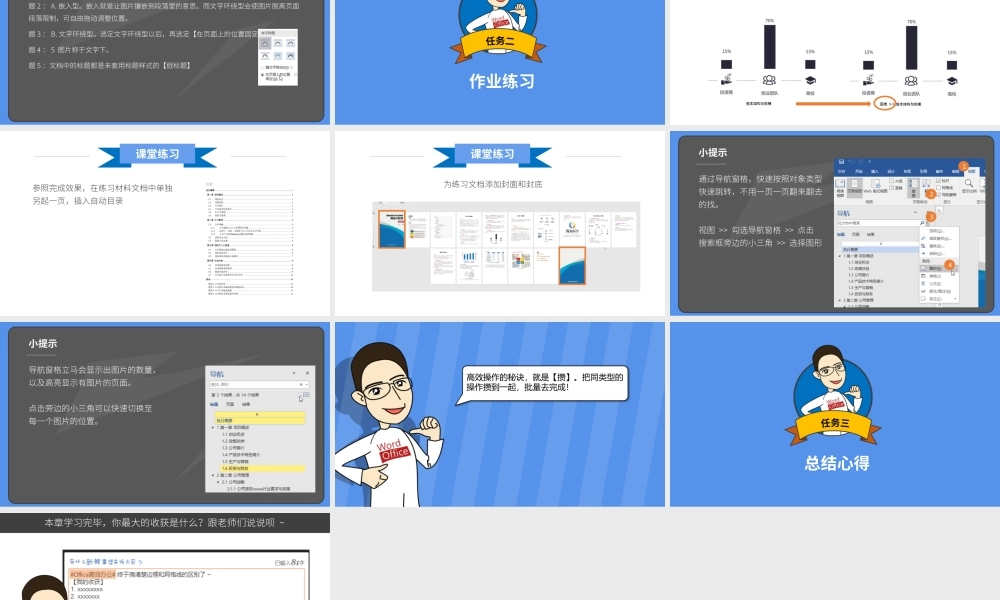Image resolution: width=1000 pixels, height=600 pixels.
Task: Click the orange number 4 step marker
Action: [949, 265]
